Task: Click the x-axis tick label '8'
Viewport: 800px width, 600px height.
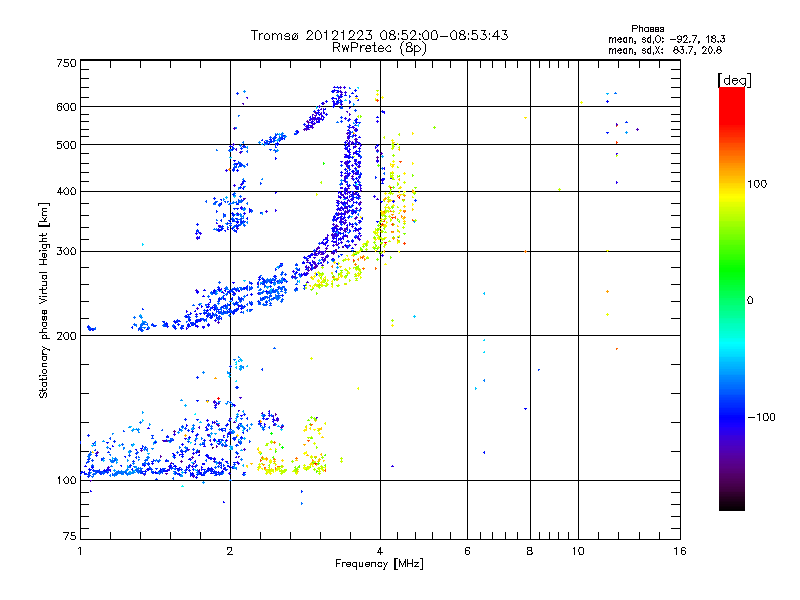Action: pyautogui.click(x=530, y=551)
